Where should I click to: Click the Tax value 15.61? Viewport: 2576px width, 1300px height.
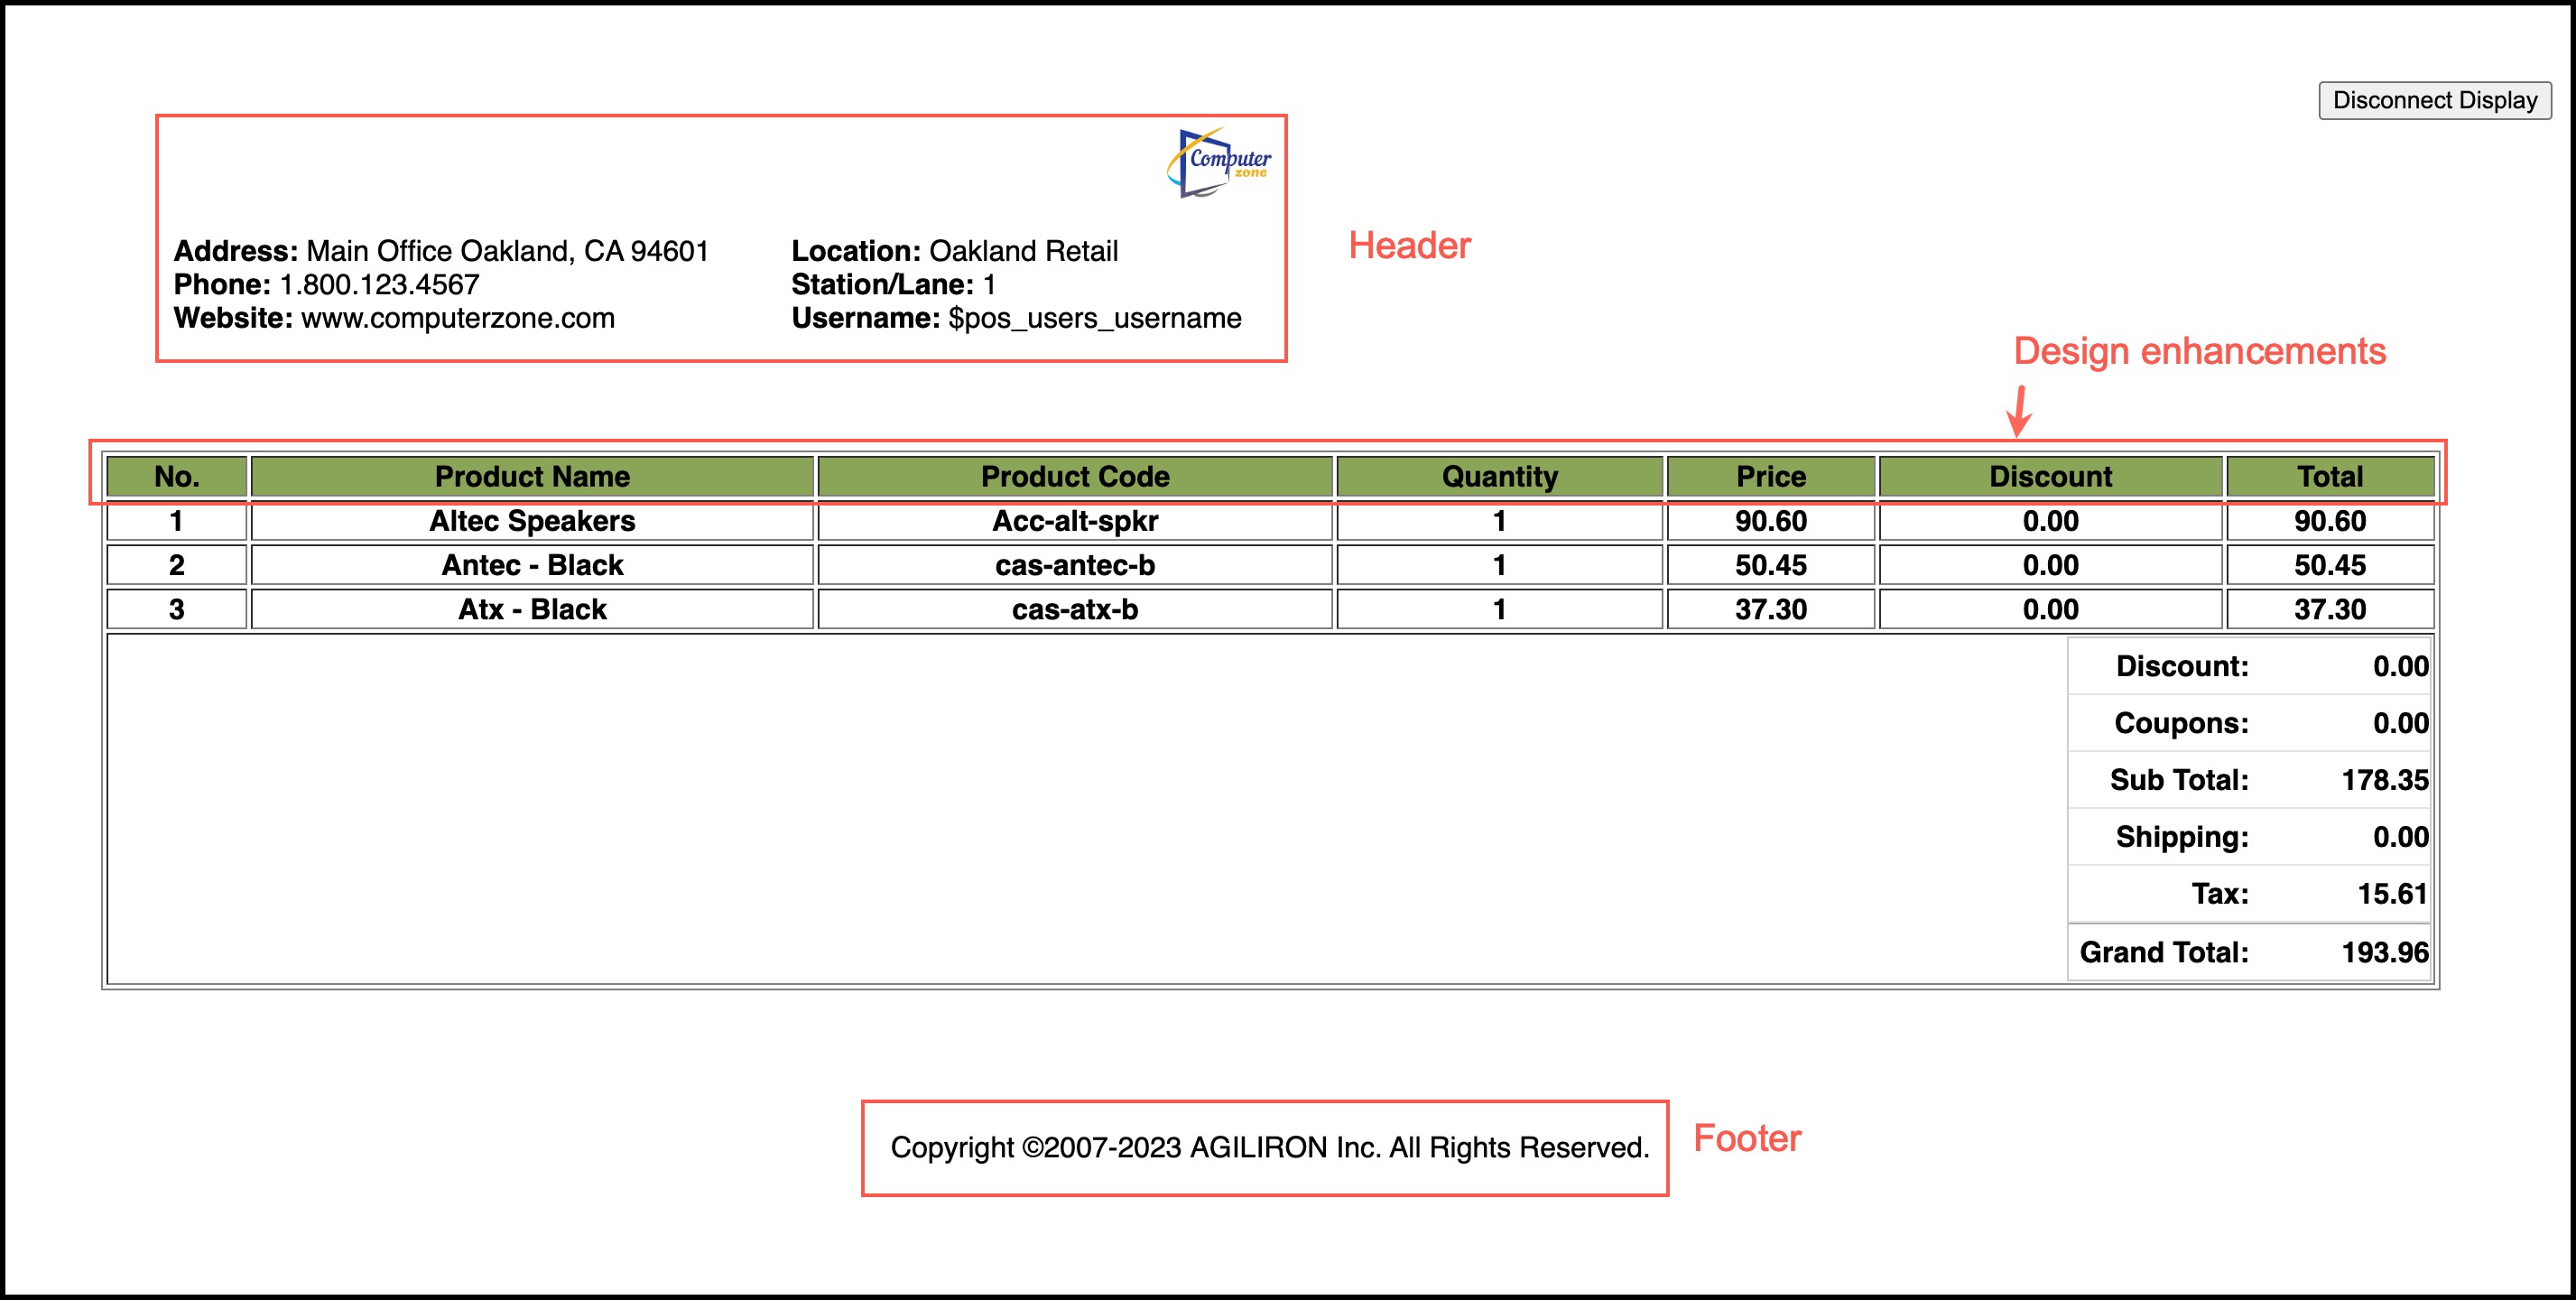point(2392,893)
